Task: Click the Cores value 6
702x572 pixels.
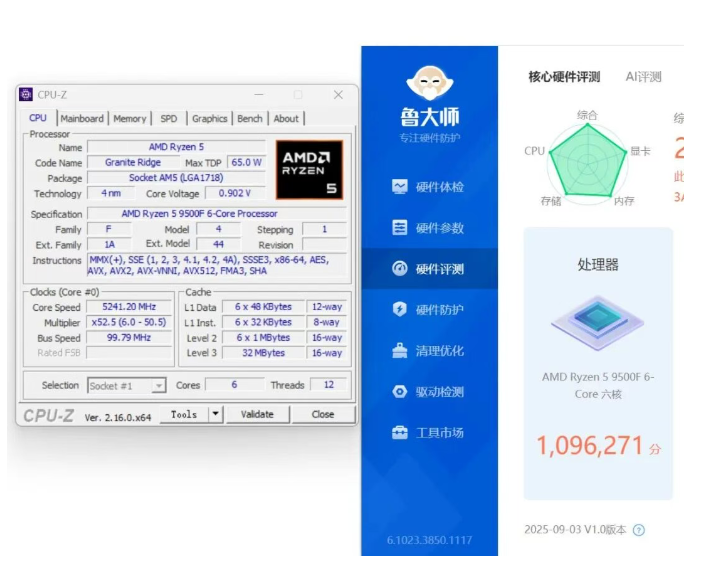Action: (x=234, y=385)
